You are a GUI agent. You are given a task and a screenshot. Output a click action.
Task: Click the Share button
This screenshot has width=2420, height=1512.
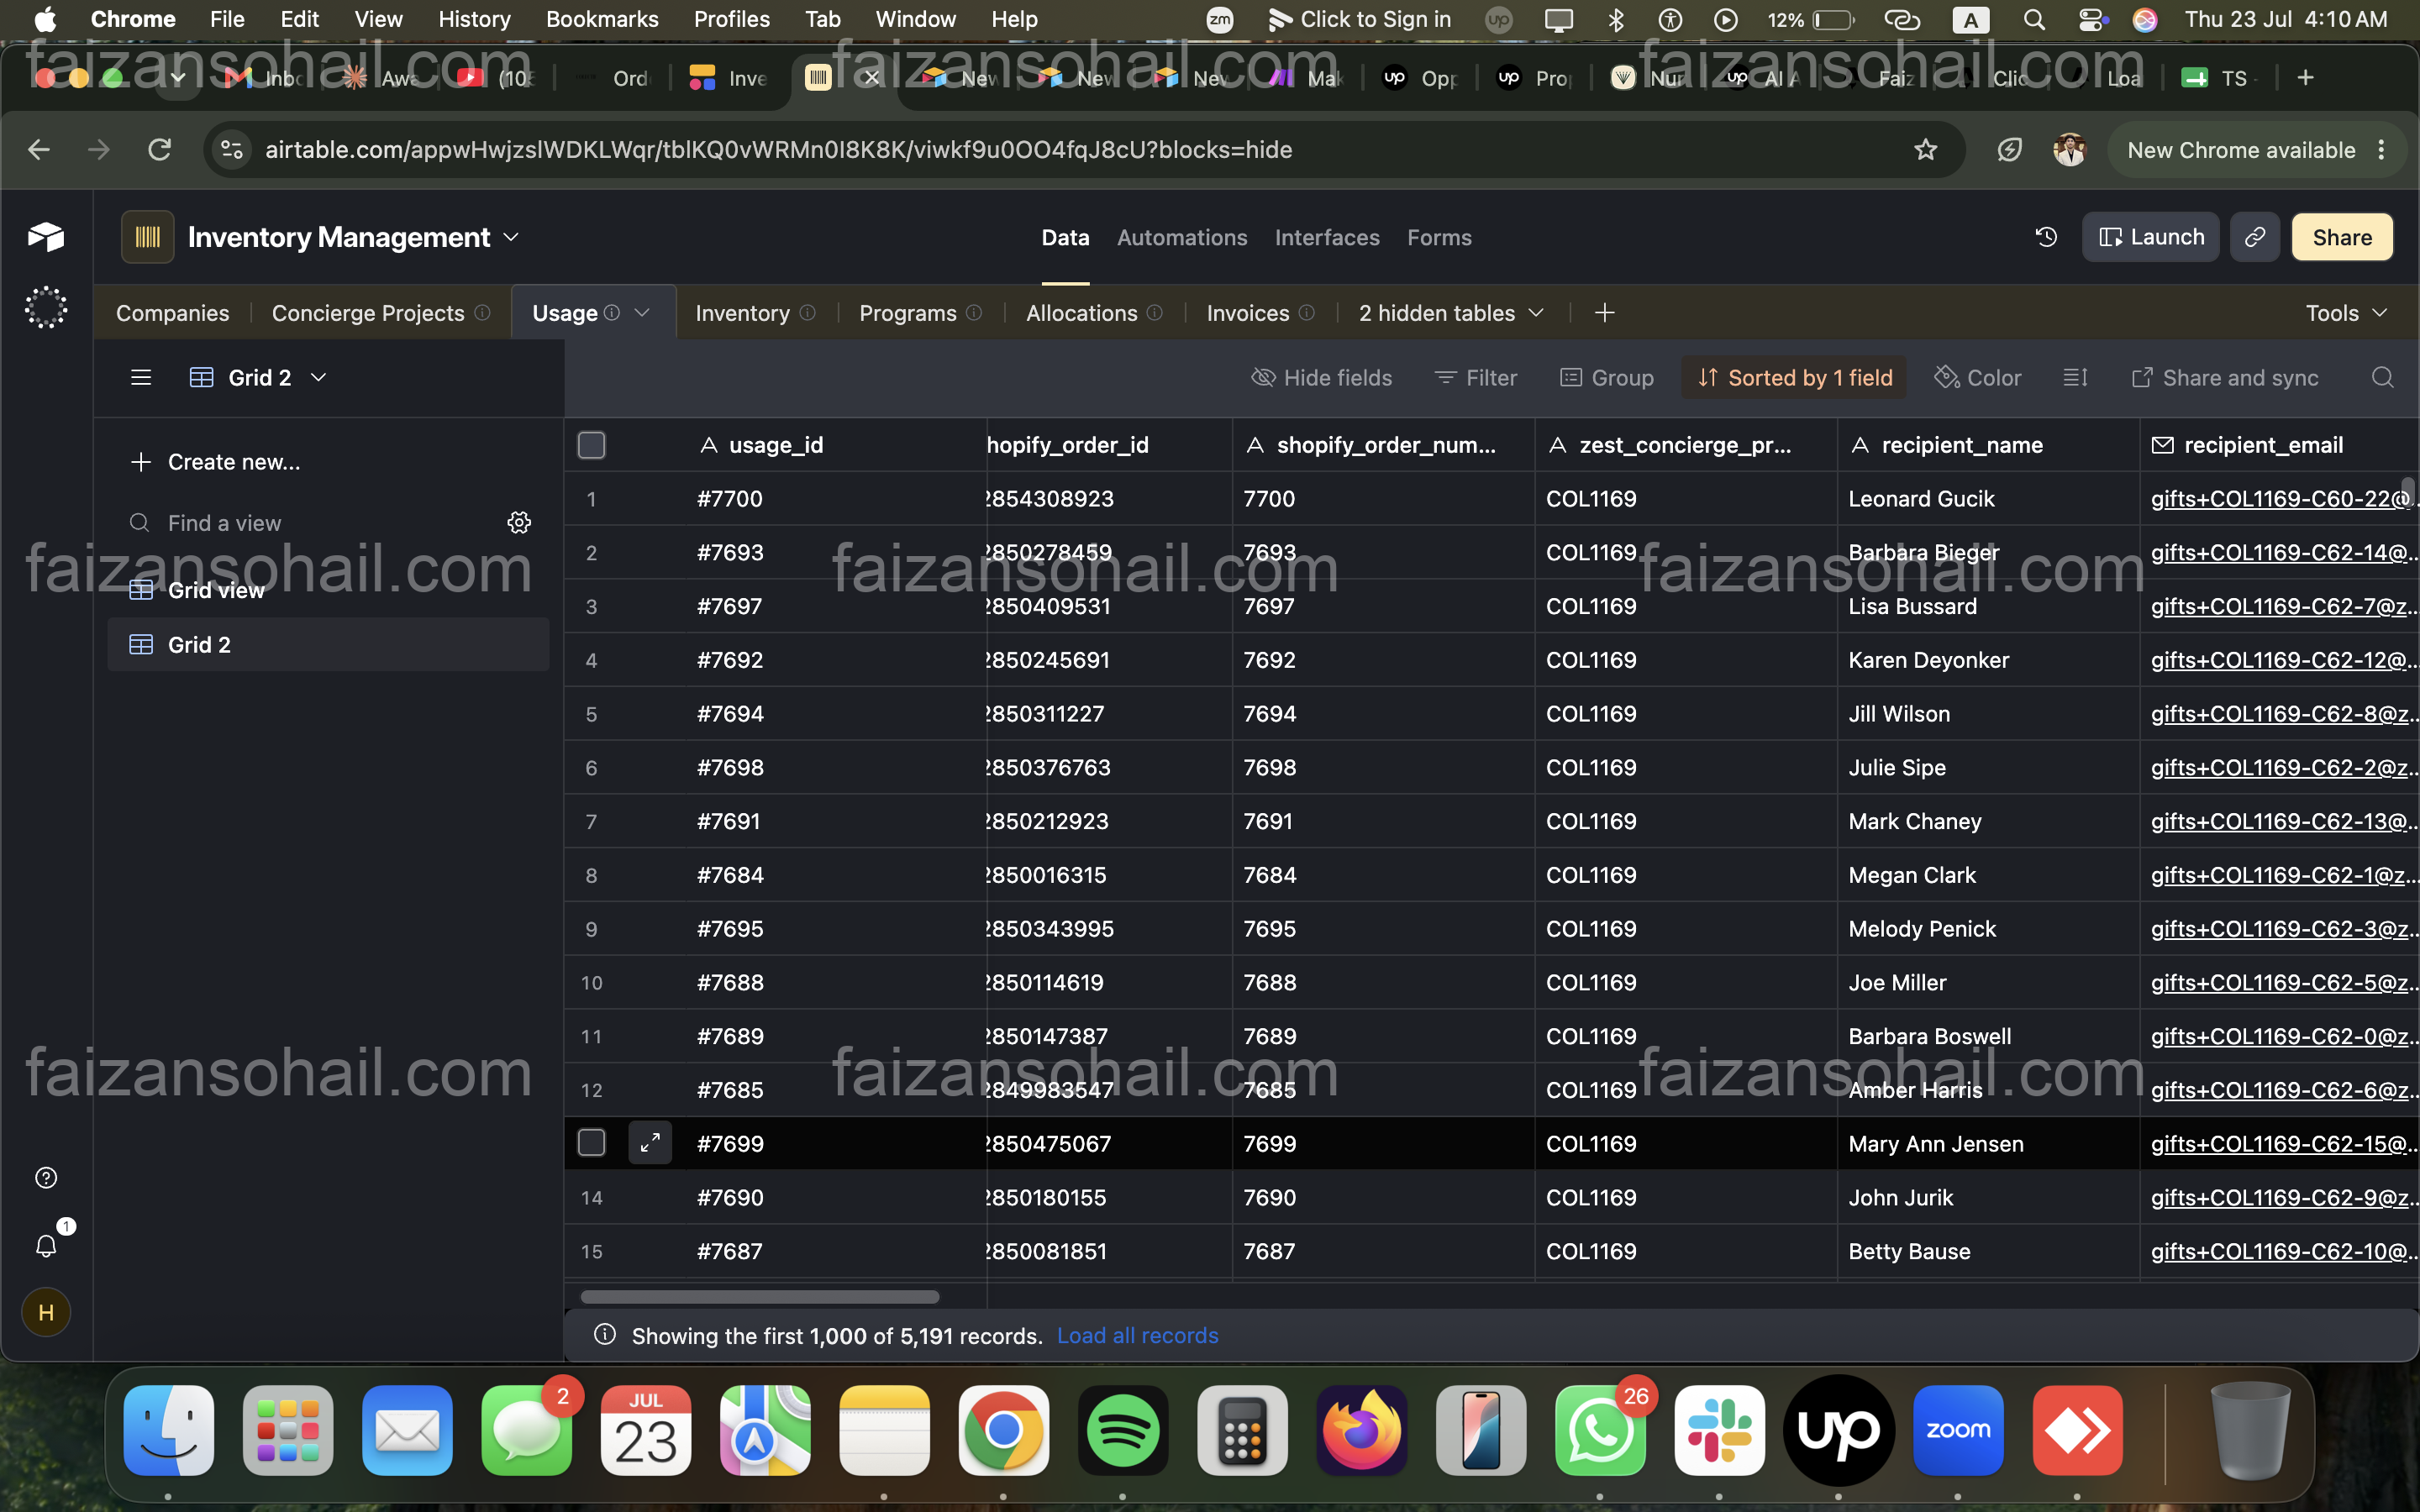tap(2342, 237)
